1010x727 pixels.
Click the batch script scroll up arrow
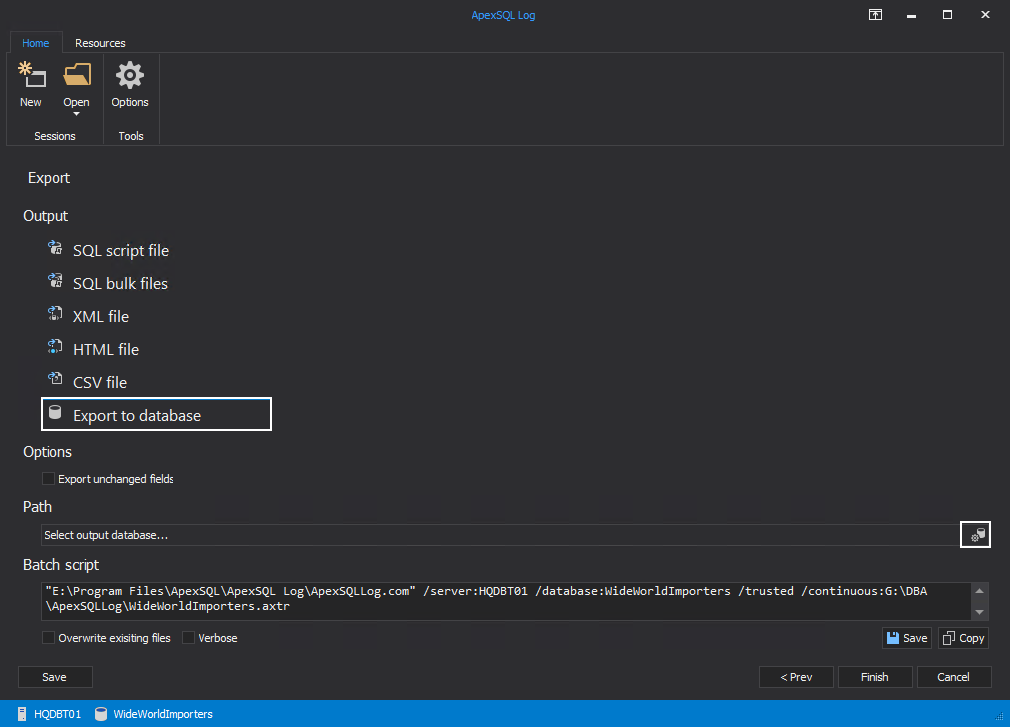click(979, 590)
